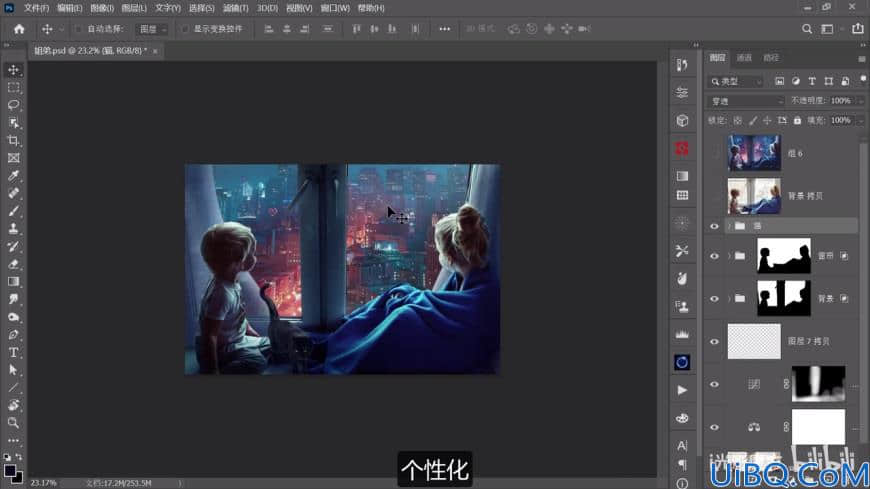
Task: Open the search magnifier in top right
Action: tap(807, 29)
